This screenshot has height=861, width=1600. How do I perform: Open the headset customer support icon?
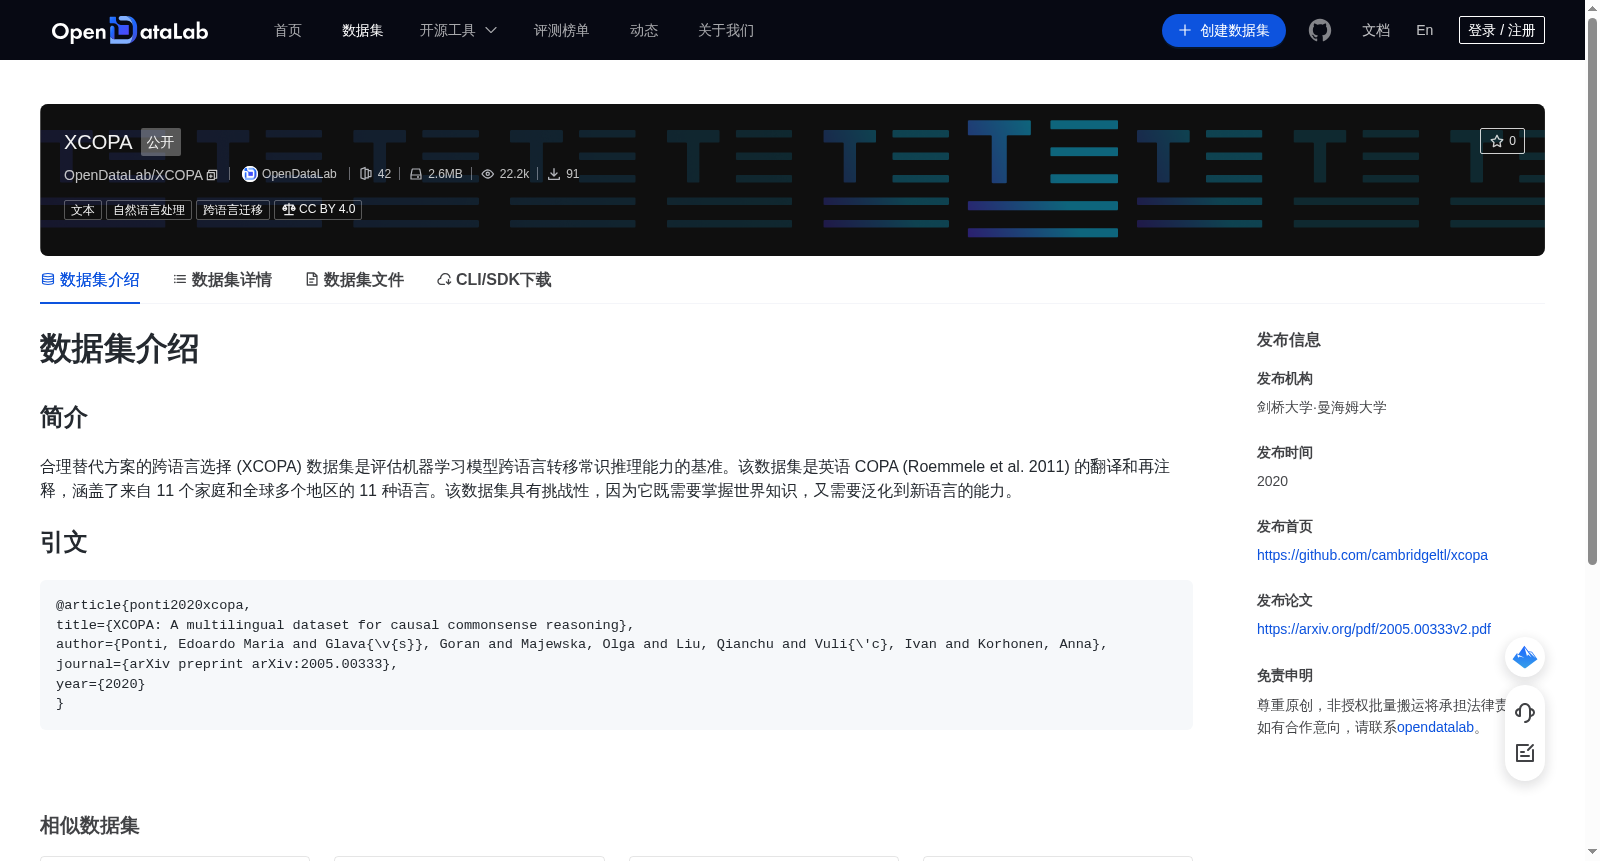click(1525, 712)
